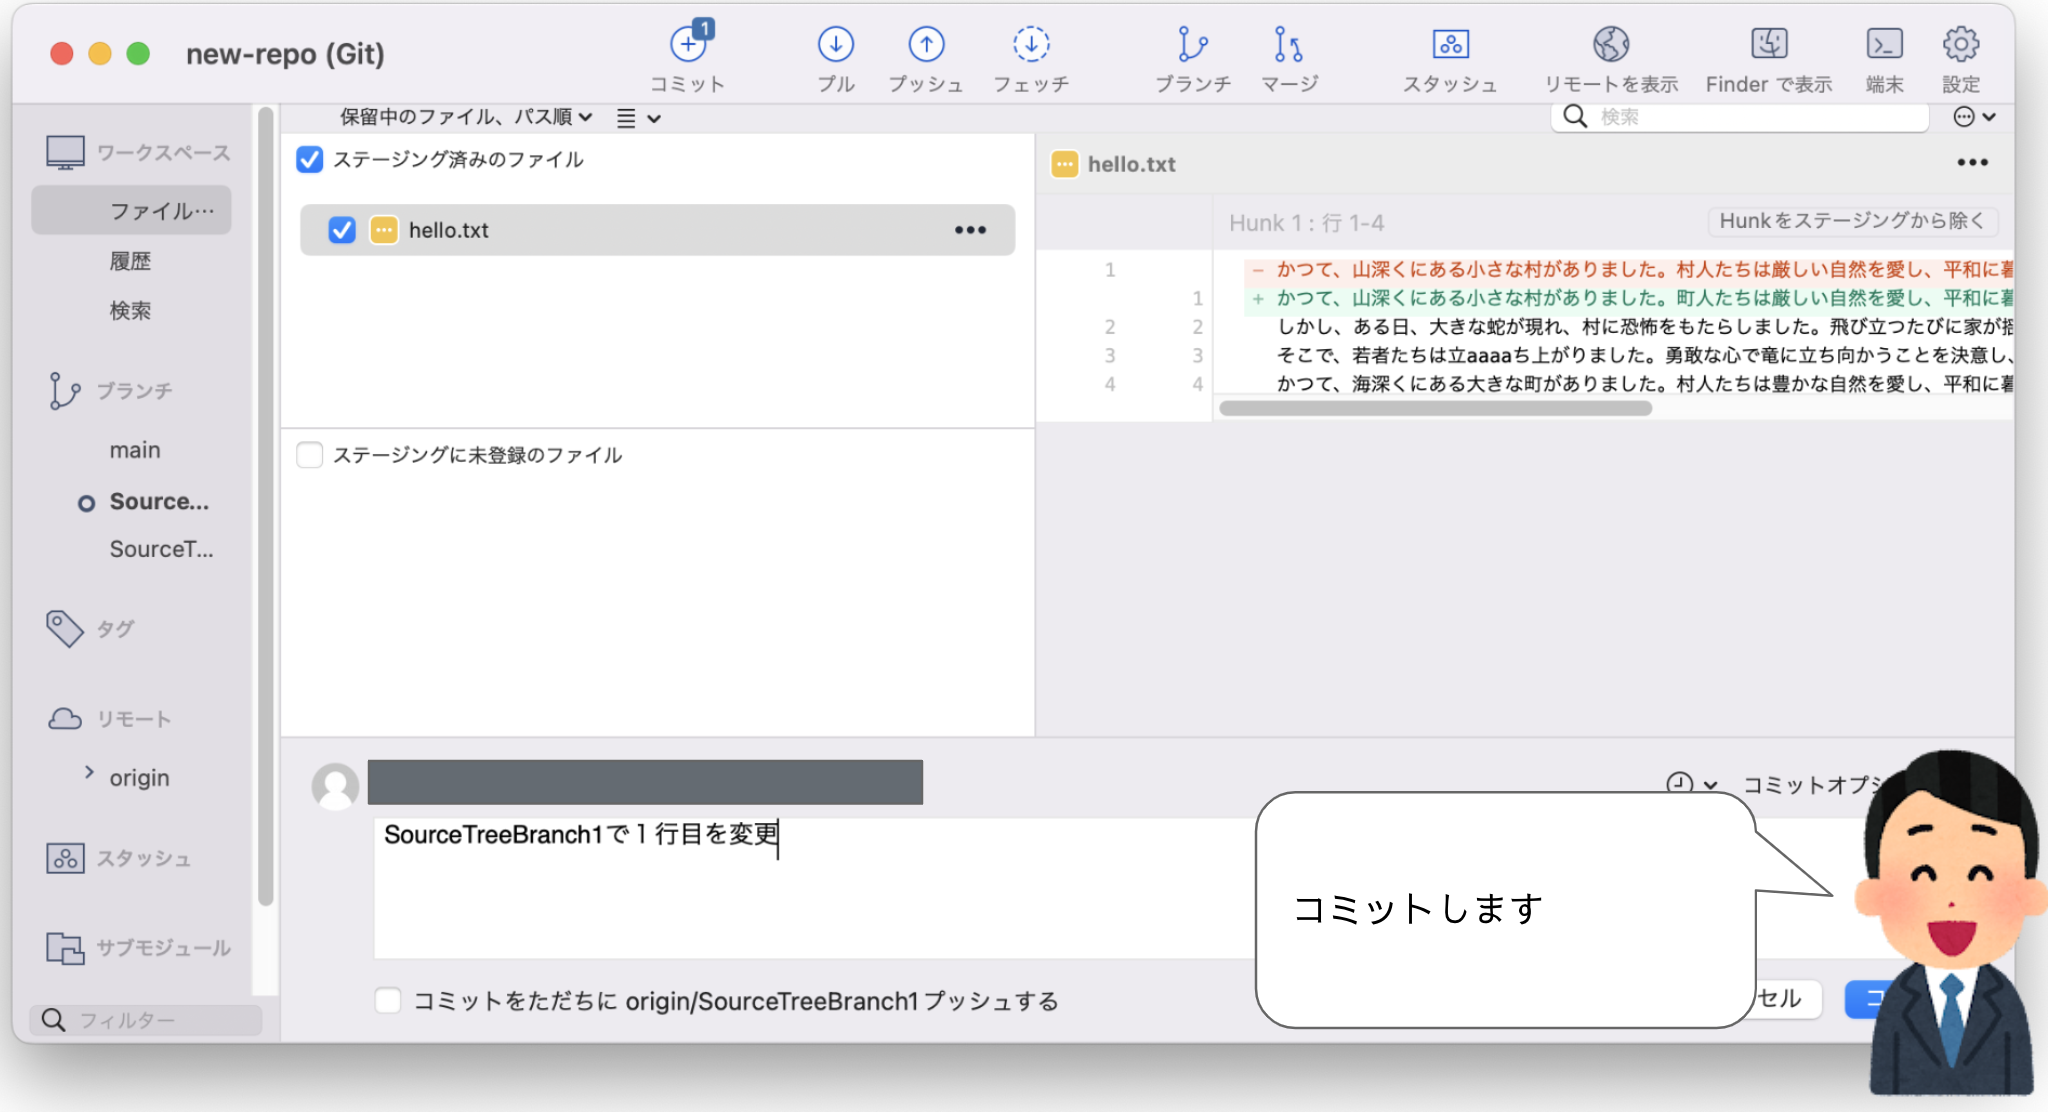2048x1112 pixels.
Task: Select the main branch in the sidebar
Action: 134,449
